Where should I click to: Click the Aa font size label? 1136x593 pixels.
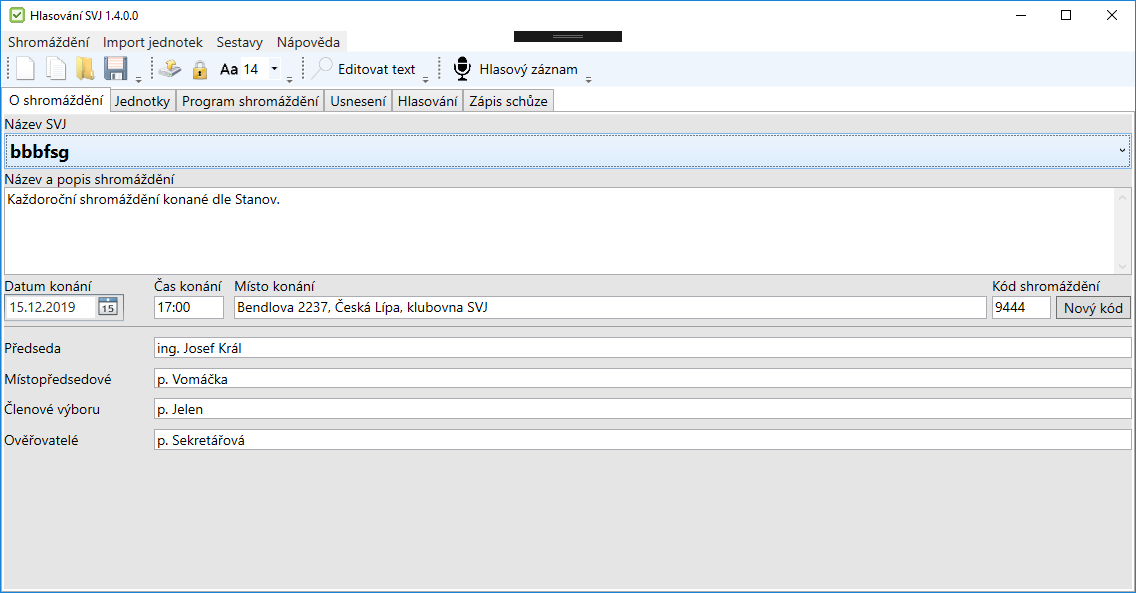click(x=229, y=70)
